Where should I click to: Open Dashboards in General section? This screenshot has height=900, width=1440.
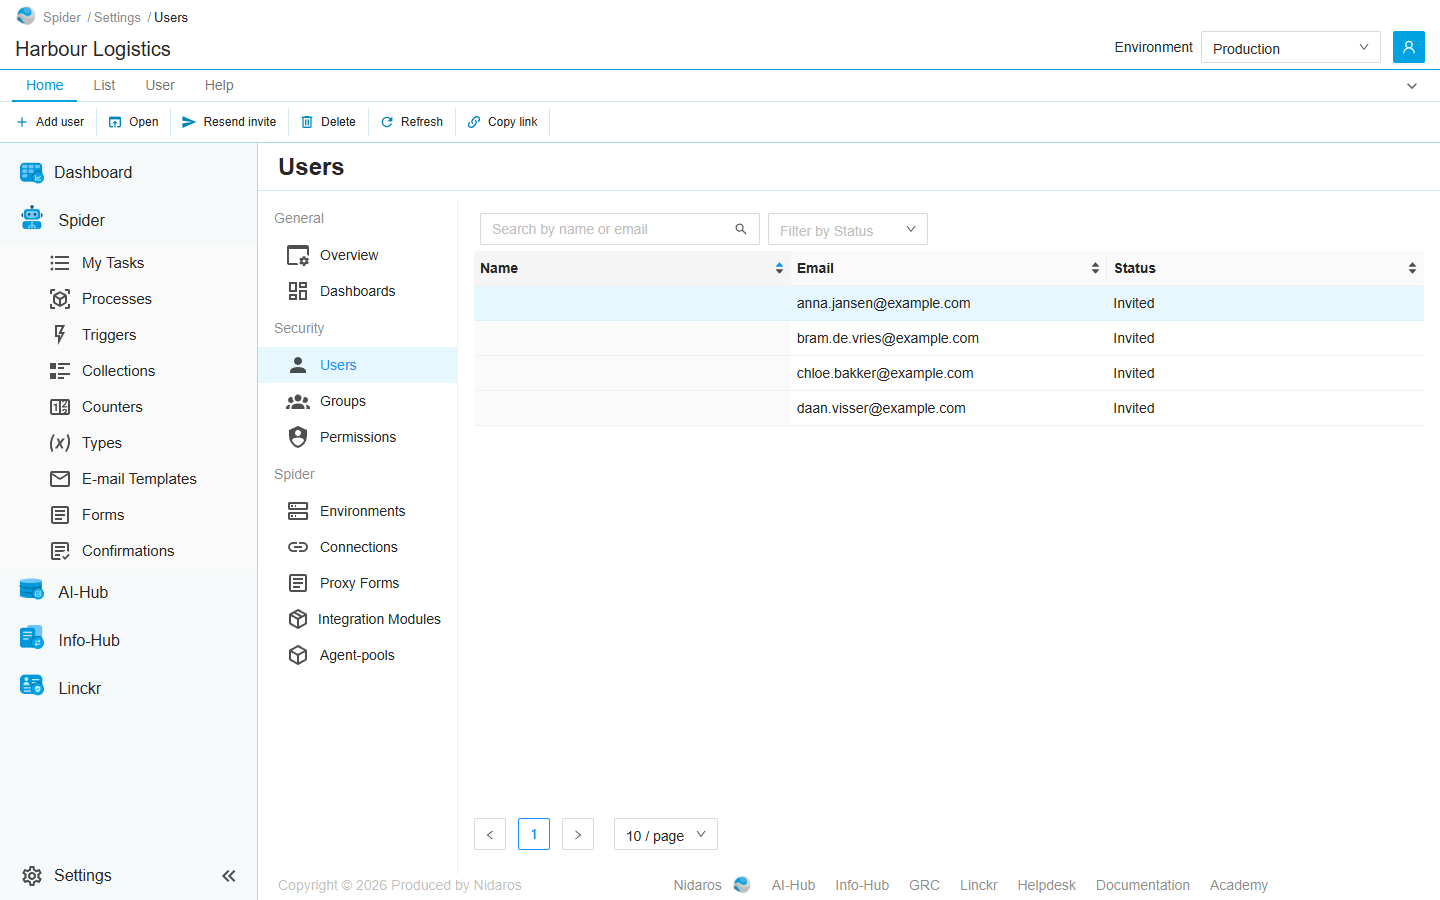pyautogui.click(x=358, y=291)
